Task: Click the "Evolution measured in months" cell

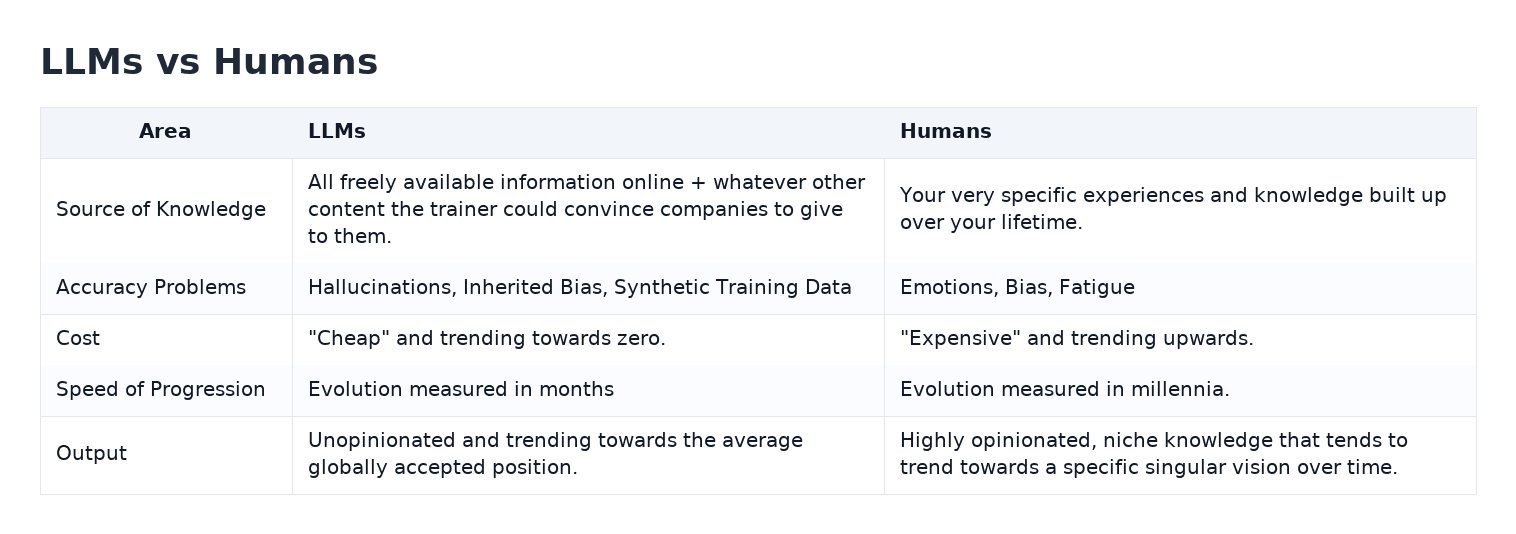Action: (x=461, y=390)
